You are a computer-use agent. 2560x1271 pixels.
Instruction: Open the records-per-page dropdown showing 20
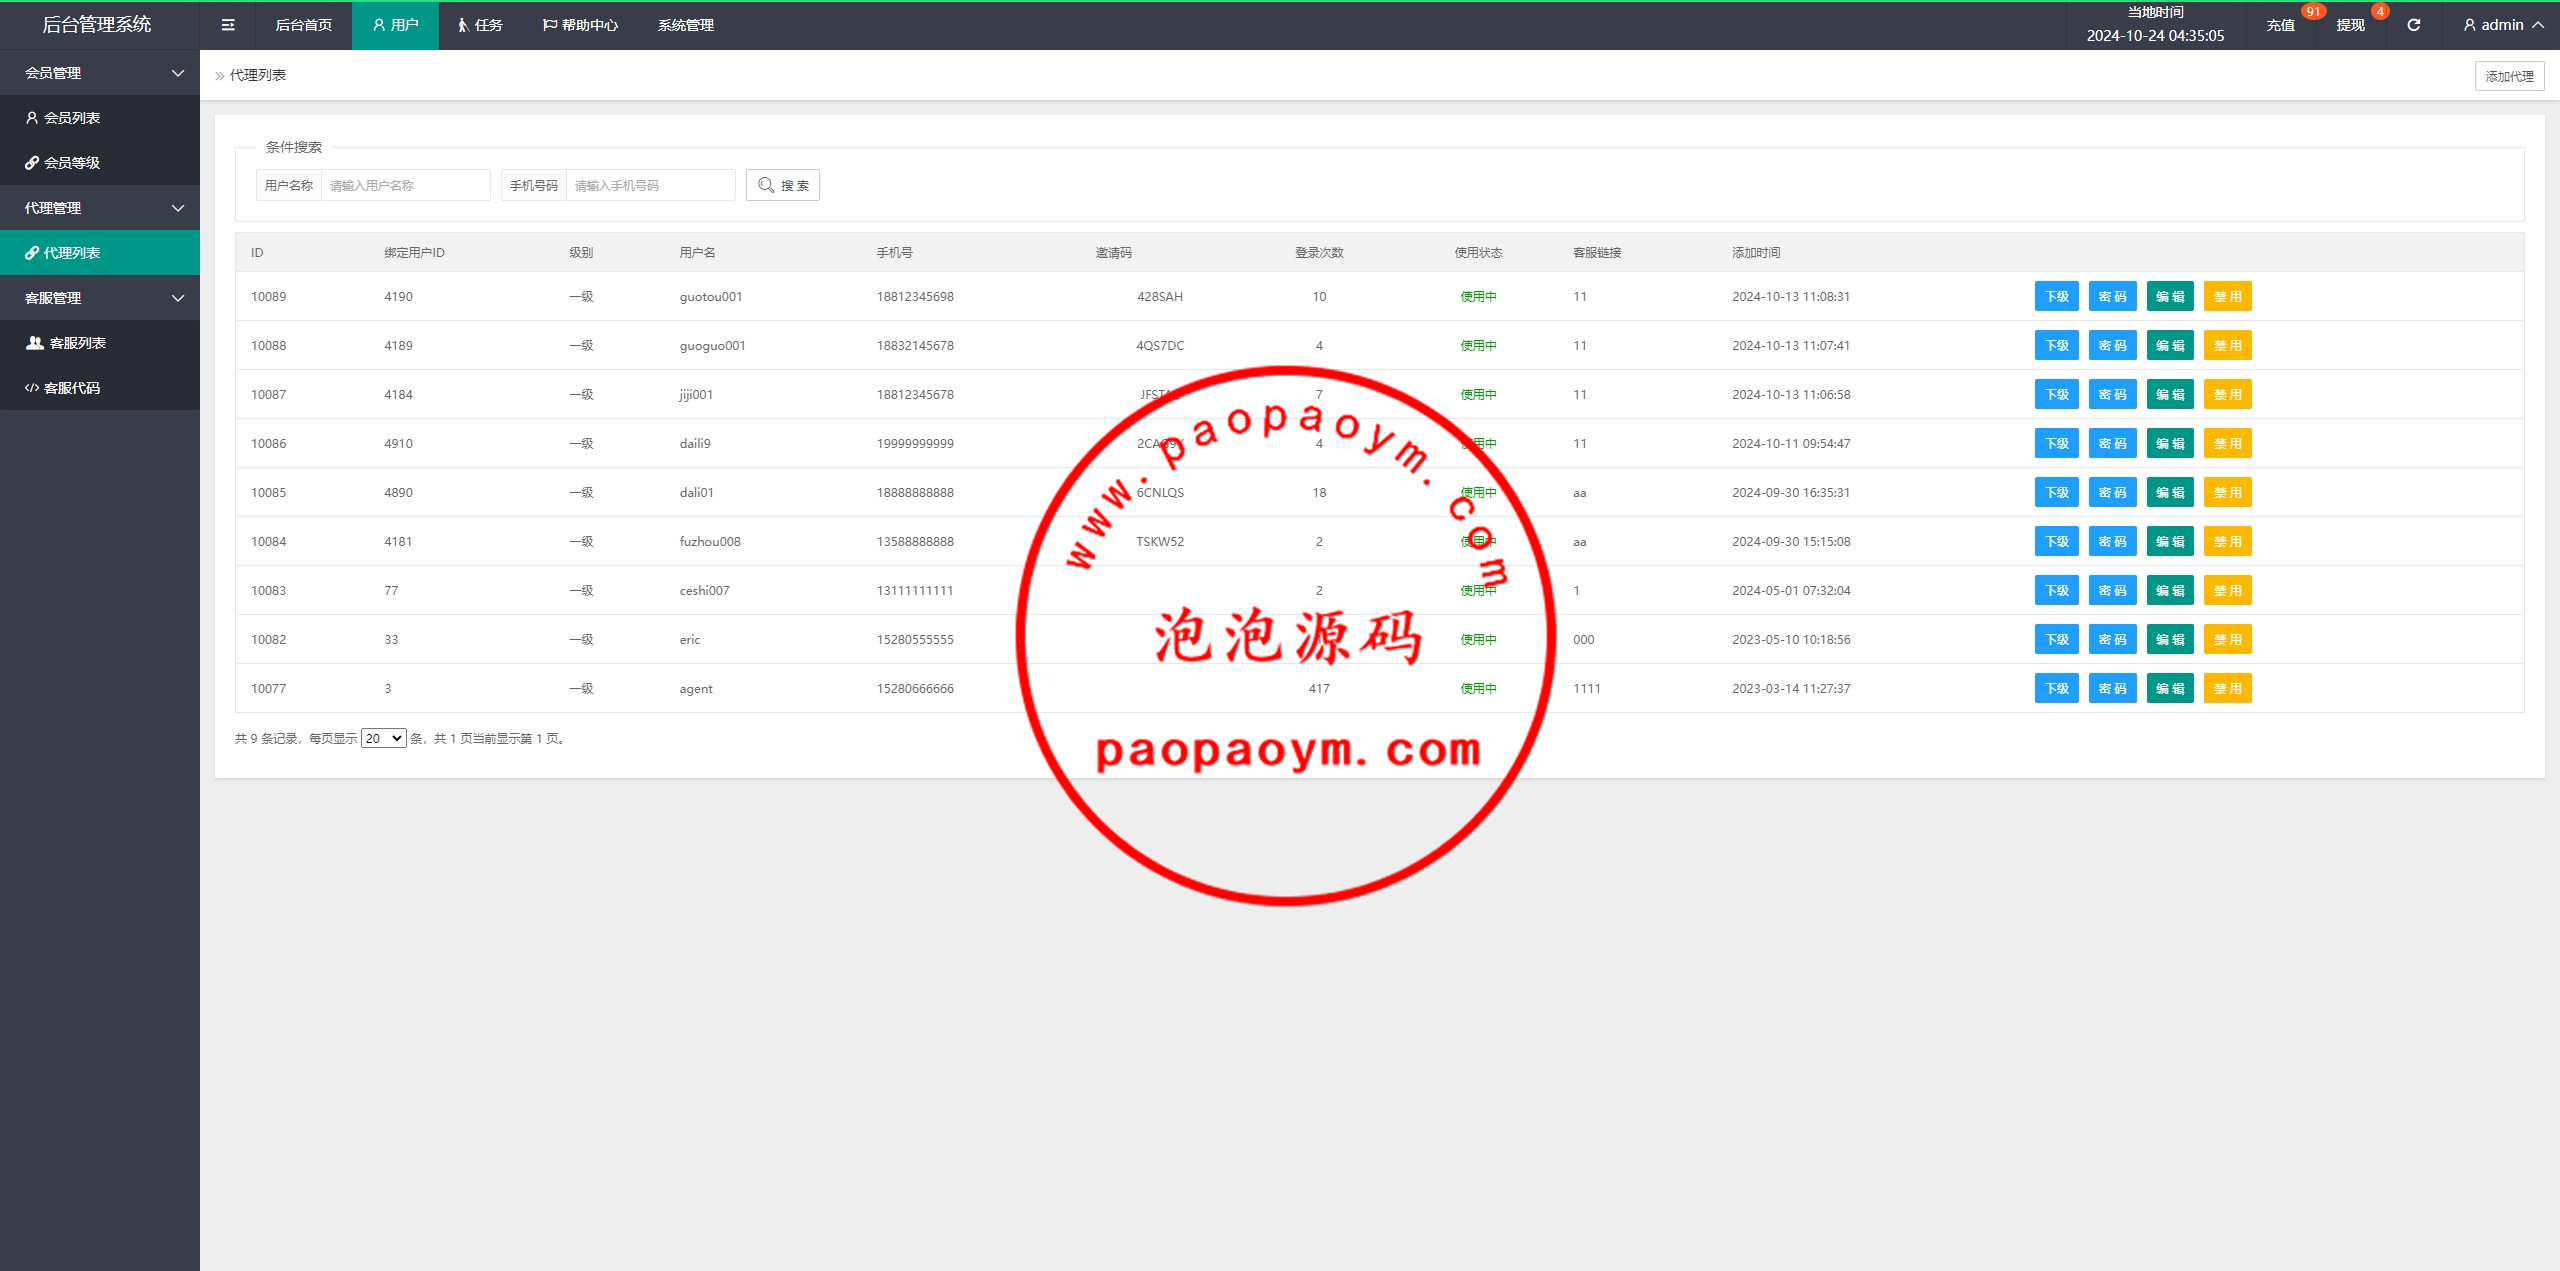383,738
